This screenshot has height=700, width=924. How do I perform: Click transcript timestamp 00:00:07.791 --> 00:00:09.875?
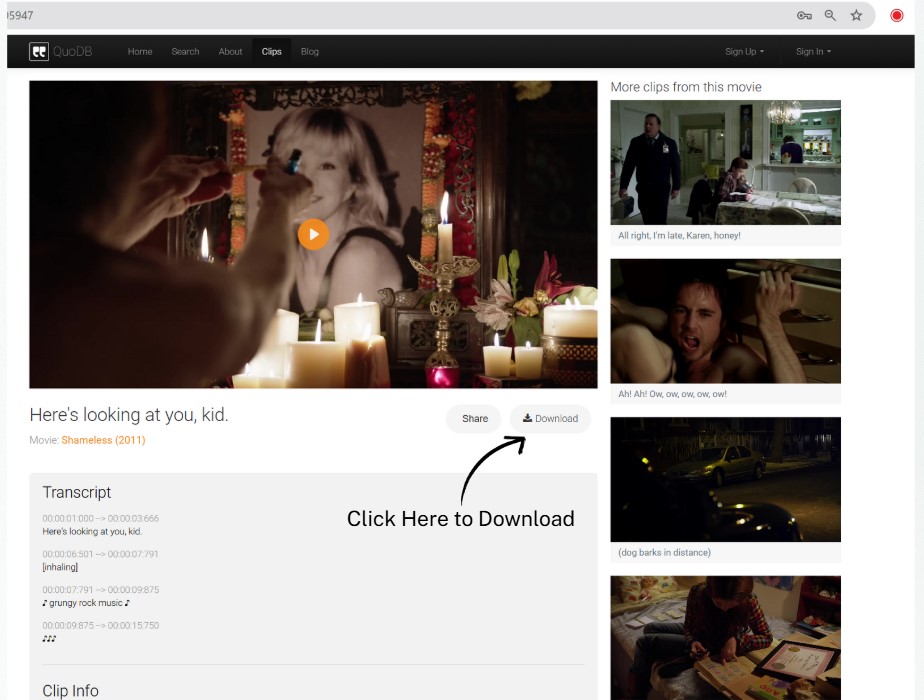101,590
